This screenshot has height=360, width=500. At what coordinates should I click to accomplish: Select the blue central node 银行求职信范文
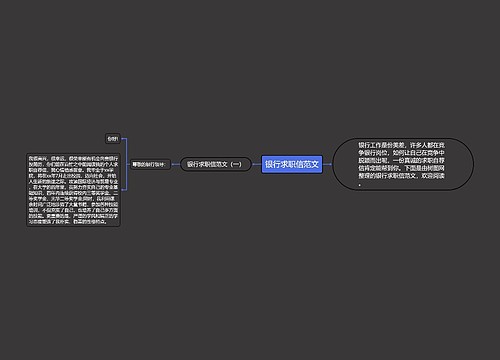292,164
